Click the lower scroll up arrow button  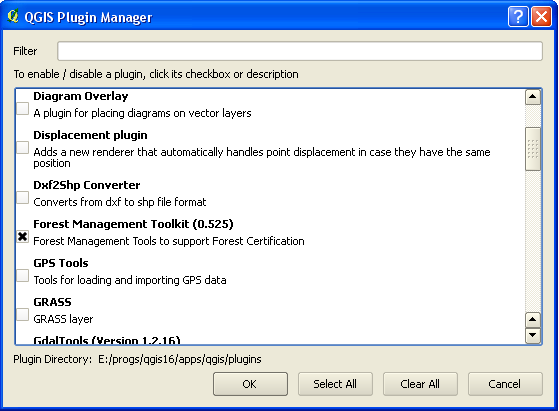(533, 319)
